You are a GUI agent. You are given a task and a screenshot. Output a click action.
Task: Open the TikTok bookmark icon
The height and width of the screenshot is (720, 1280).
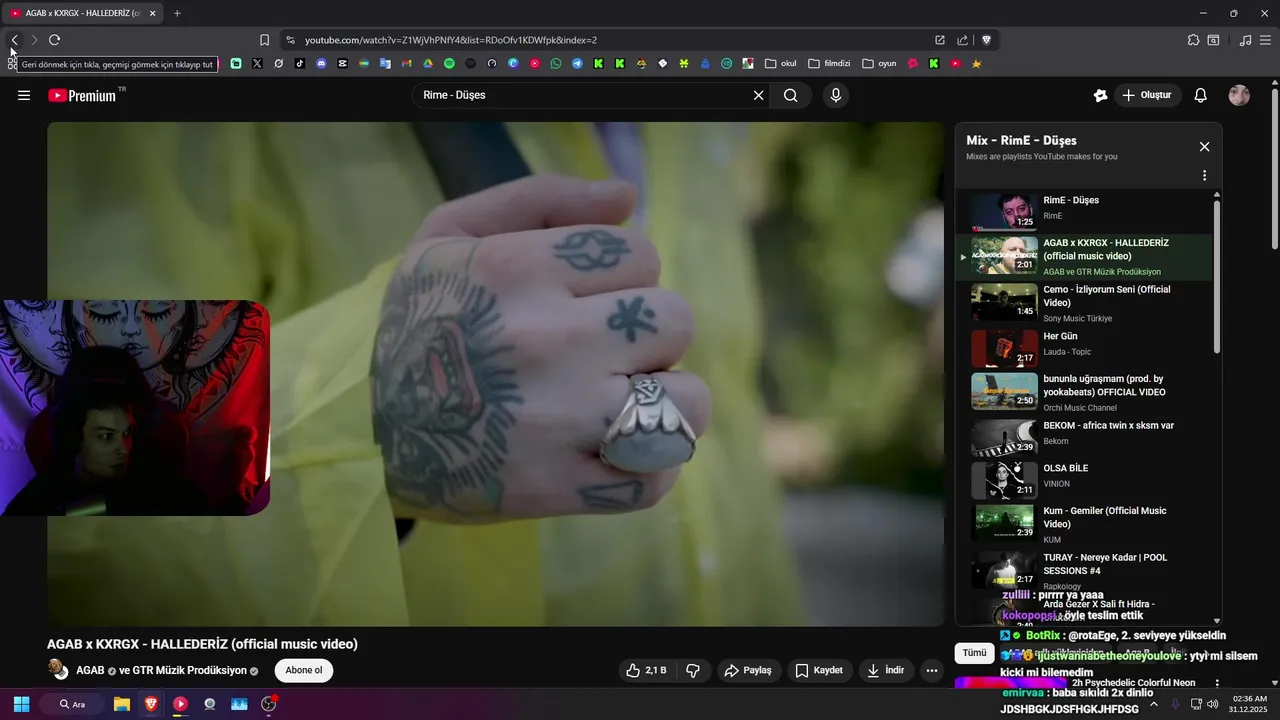tap(300, 63)
